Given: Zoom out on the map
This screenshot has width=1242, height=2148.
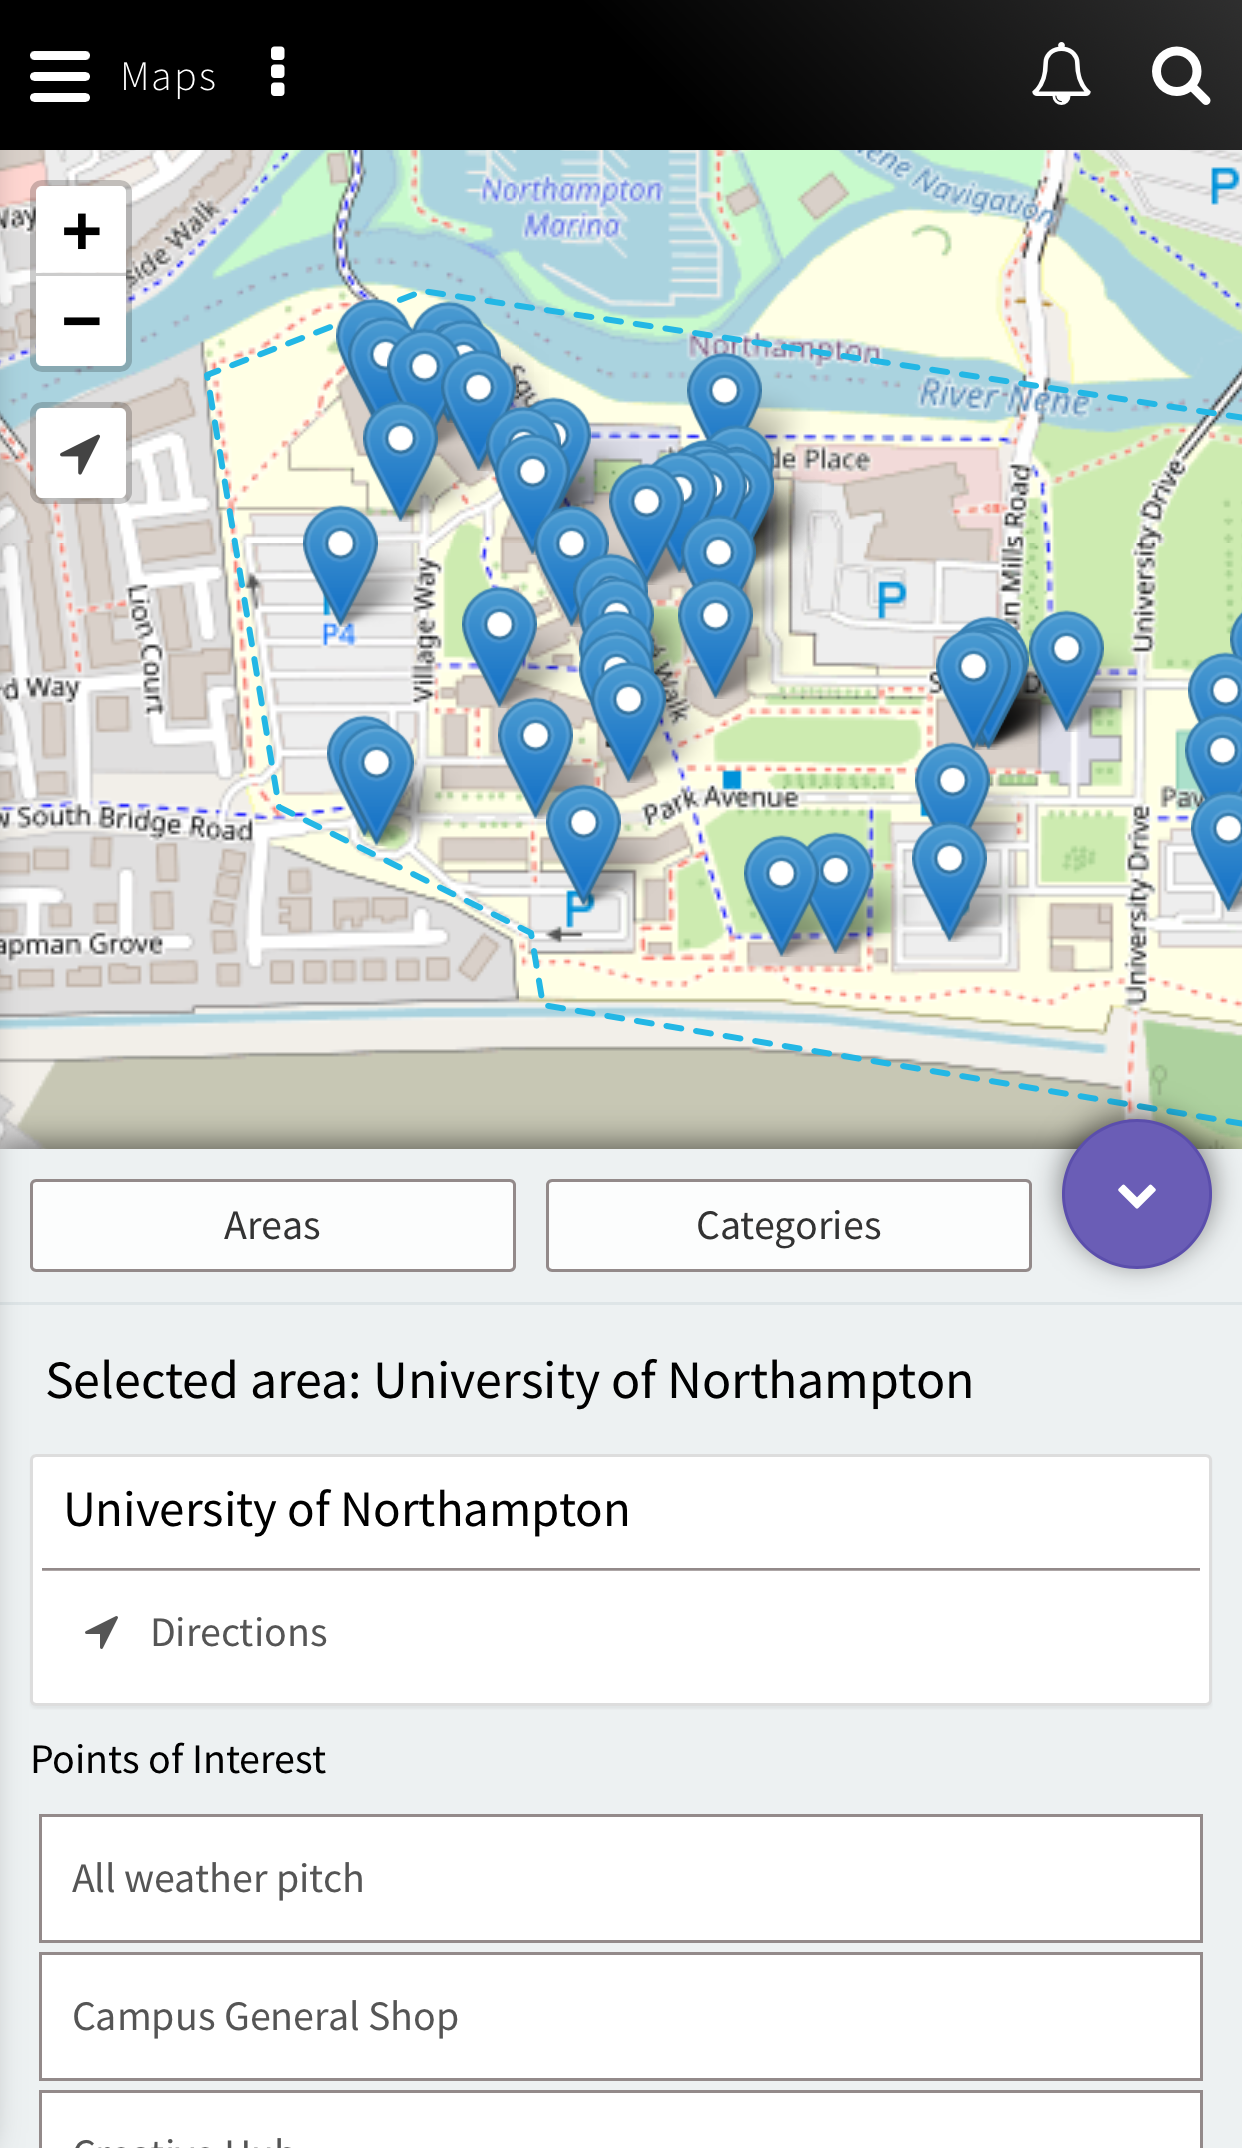Looking at the screenshot, I should pos(81,322).
